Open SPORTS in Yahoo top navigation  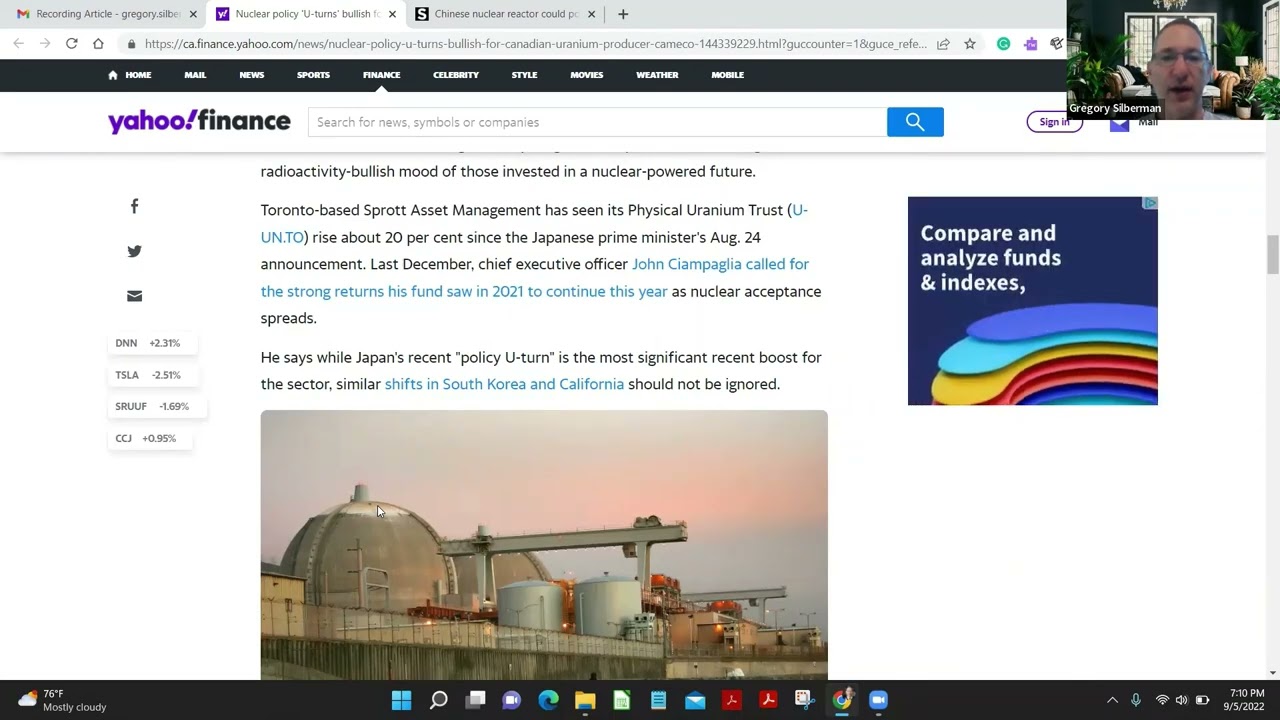(x=313, y=75)
